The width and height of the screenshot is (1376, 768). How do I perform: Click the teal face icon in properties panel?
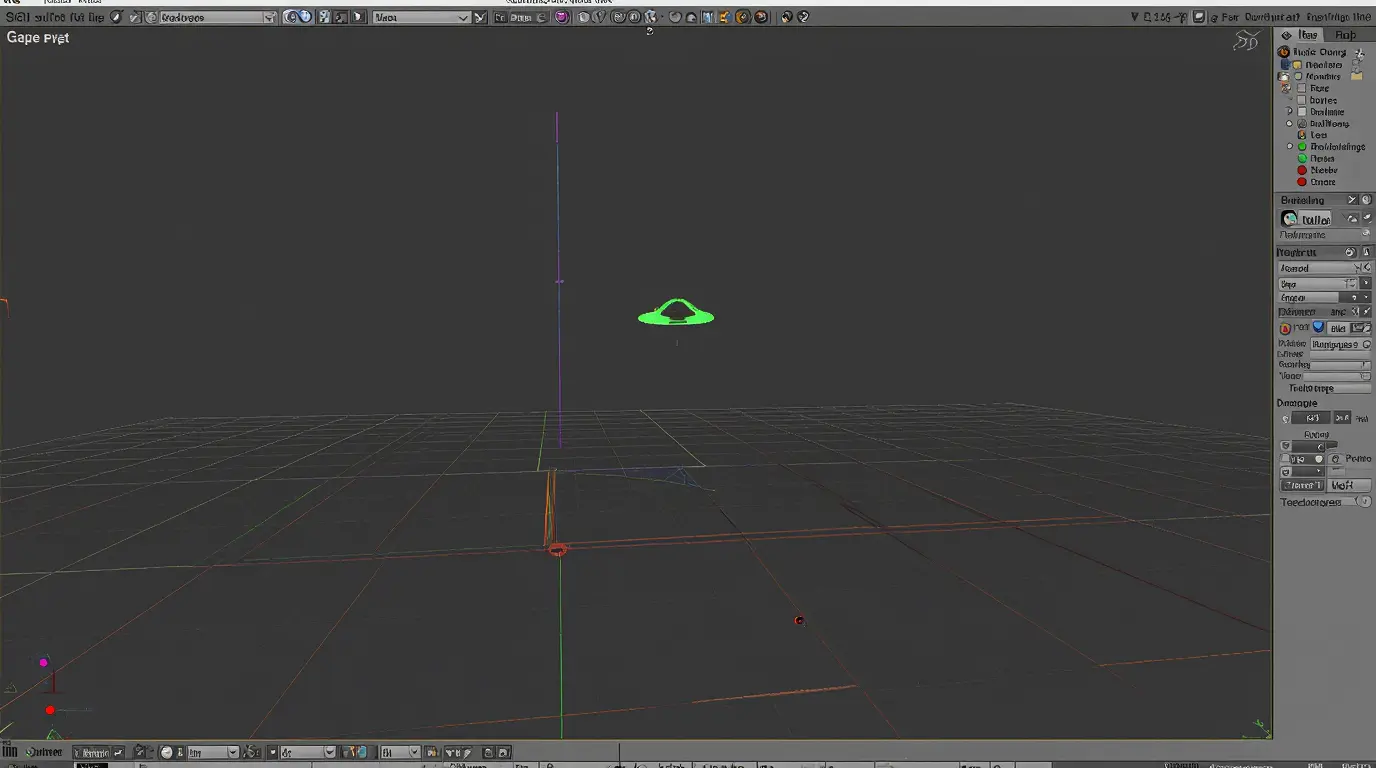(1289, 218)
